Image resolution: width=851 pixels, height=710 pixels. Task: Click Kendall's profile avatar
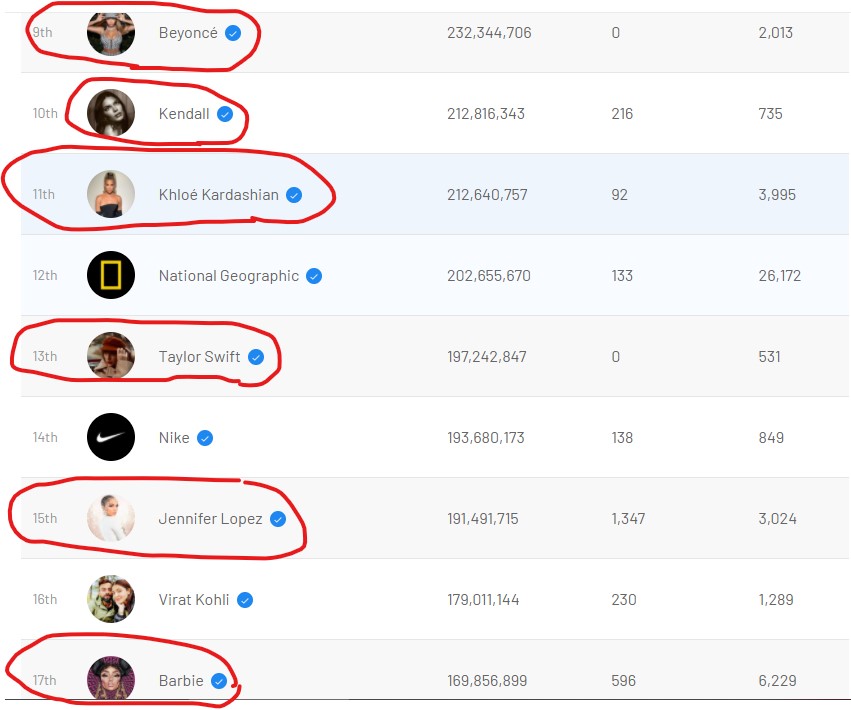coord(110,113)
